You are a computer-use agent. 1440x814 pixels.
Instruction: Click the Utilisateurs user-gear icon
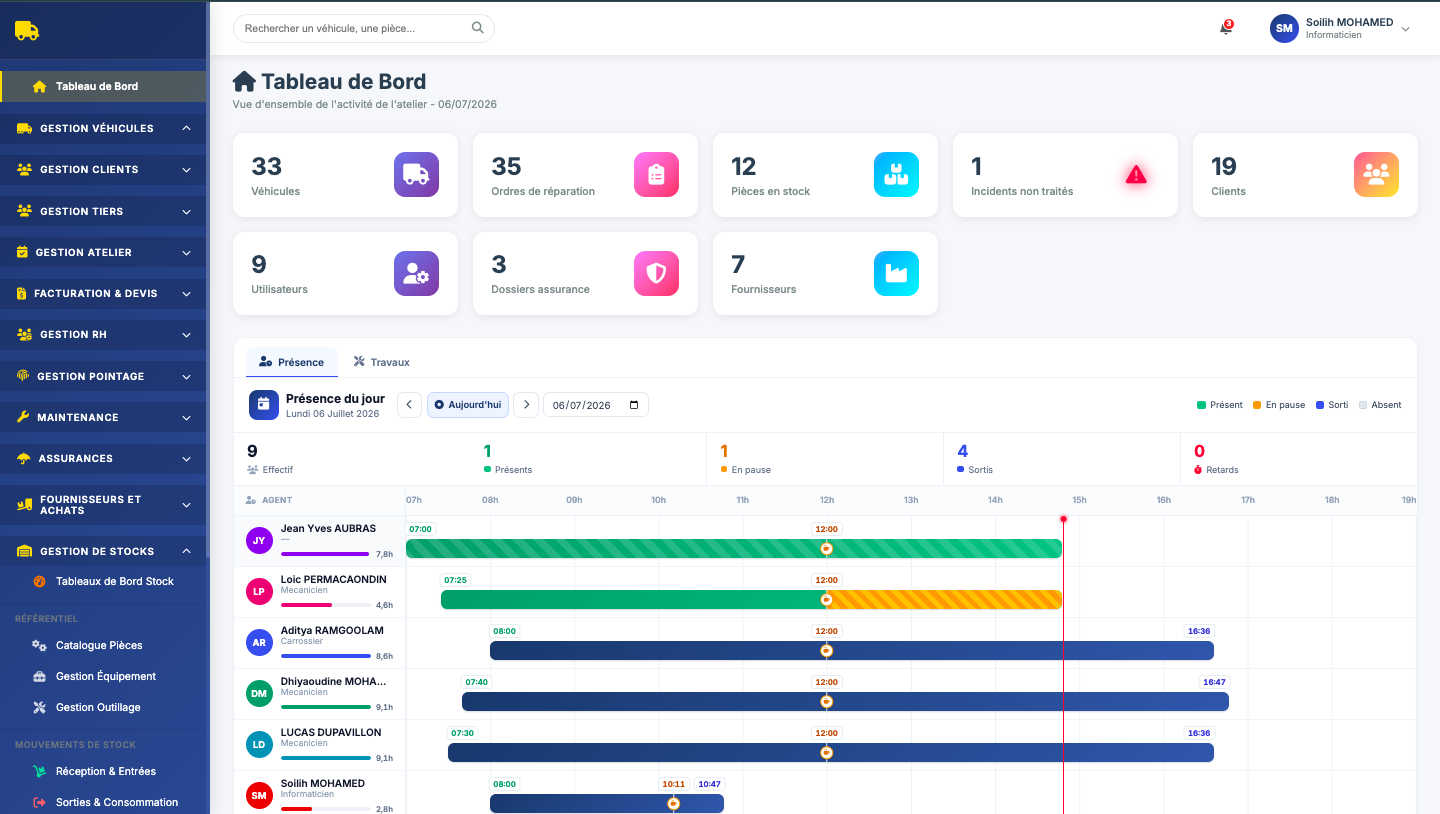(x=416, y=273)
